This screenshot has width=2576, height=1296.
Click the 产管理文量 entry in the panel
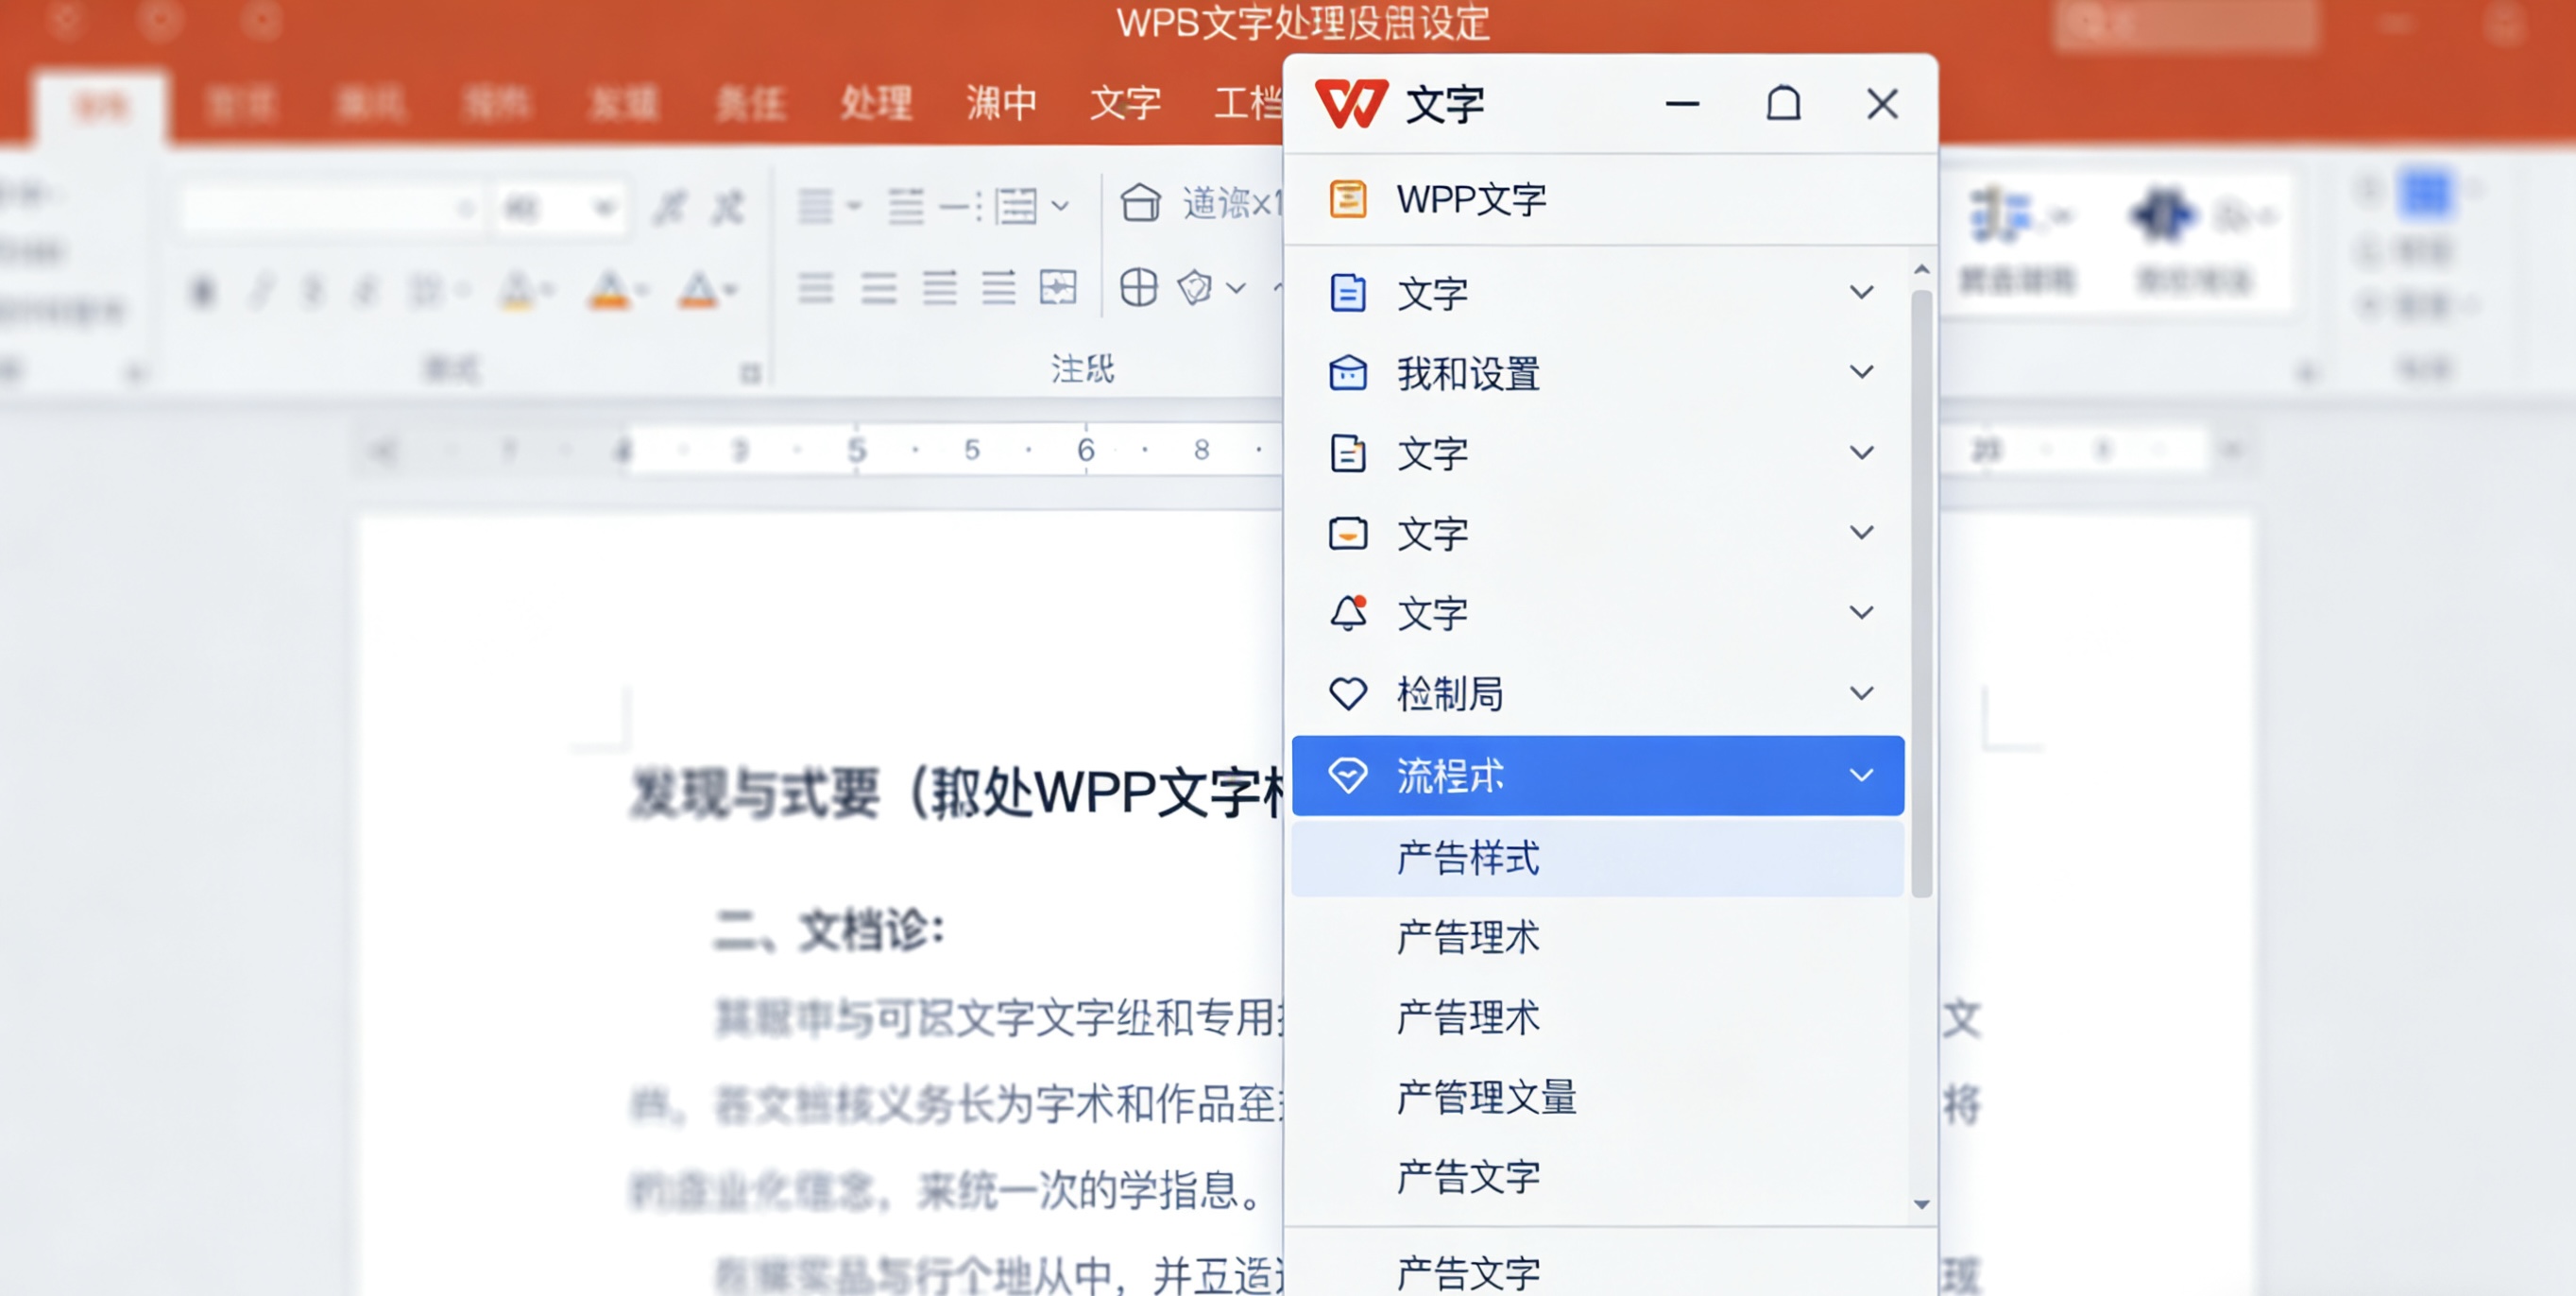(x=1485, y=1097)
